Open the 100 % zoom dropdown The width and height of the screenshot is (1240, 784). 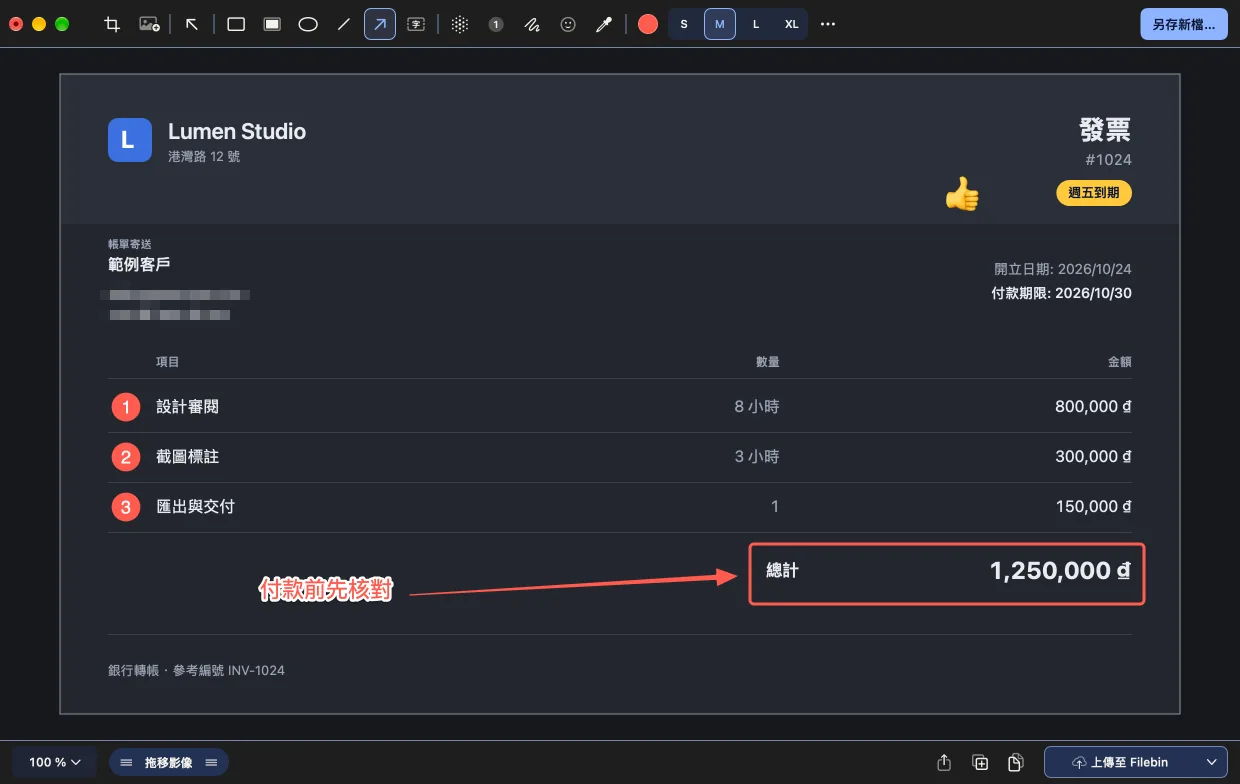point(55,762)
